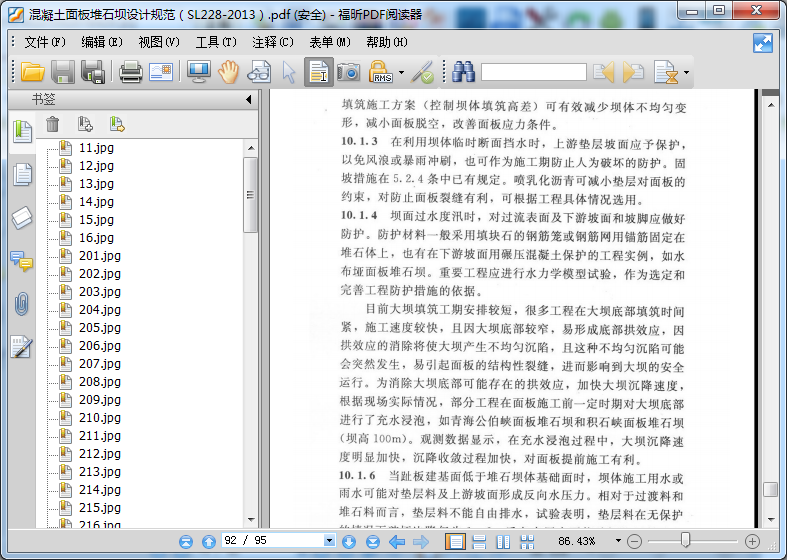Toggle the Select Text tool
Viewport: 787px width, 560px height.
pyautogui.click(x=319, y=72)
